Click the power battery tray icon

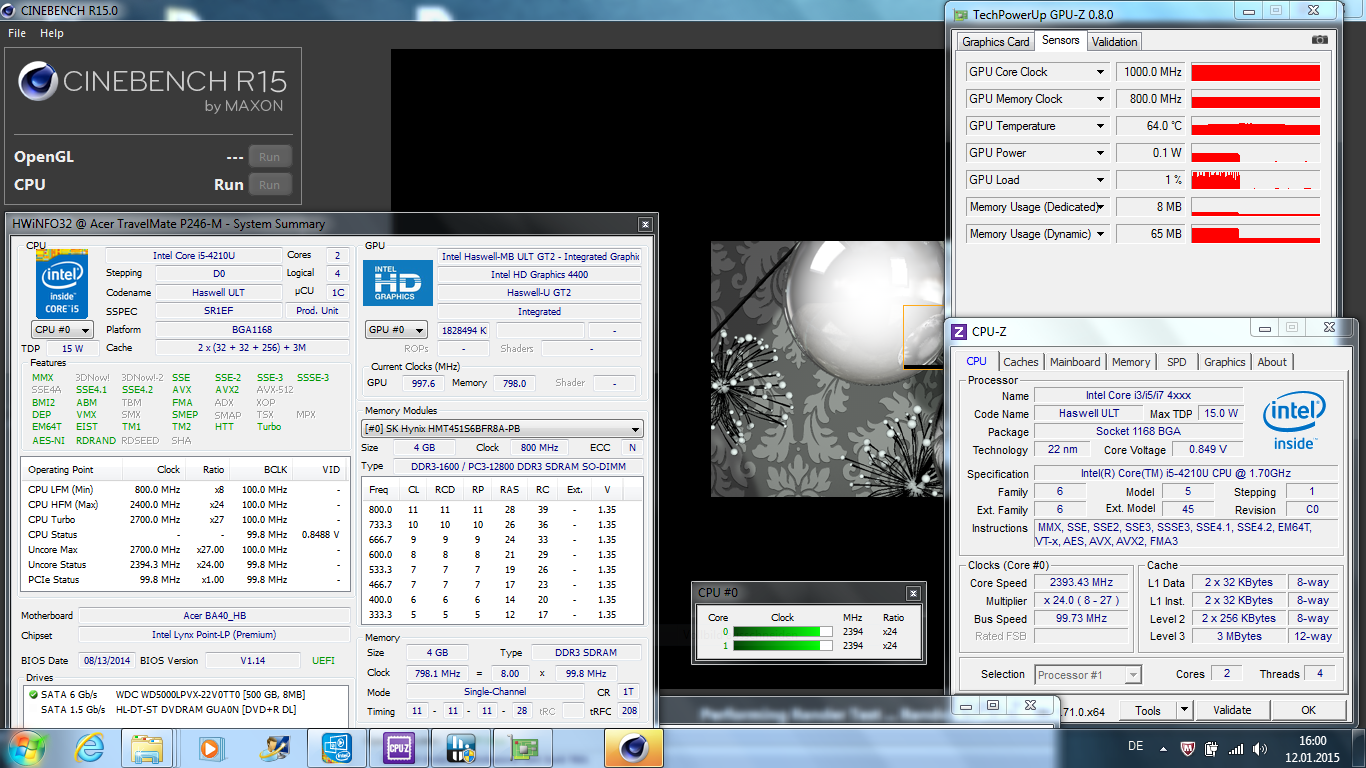1212,748
